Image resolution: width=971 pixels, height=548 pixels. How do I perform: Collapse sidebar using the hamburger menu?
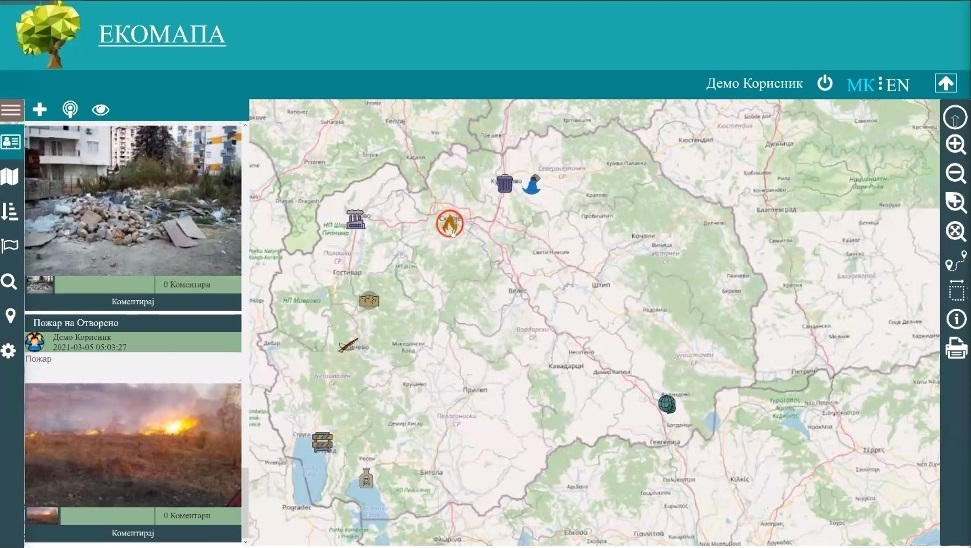[11, 110]
